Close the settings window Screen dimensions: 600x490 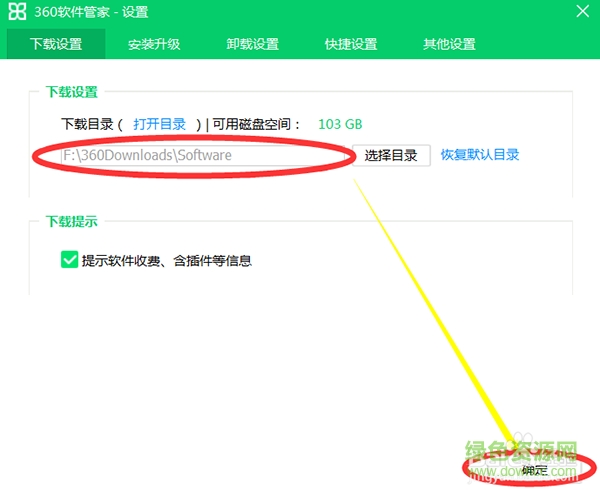(582, 11)
